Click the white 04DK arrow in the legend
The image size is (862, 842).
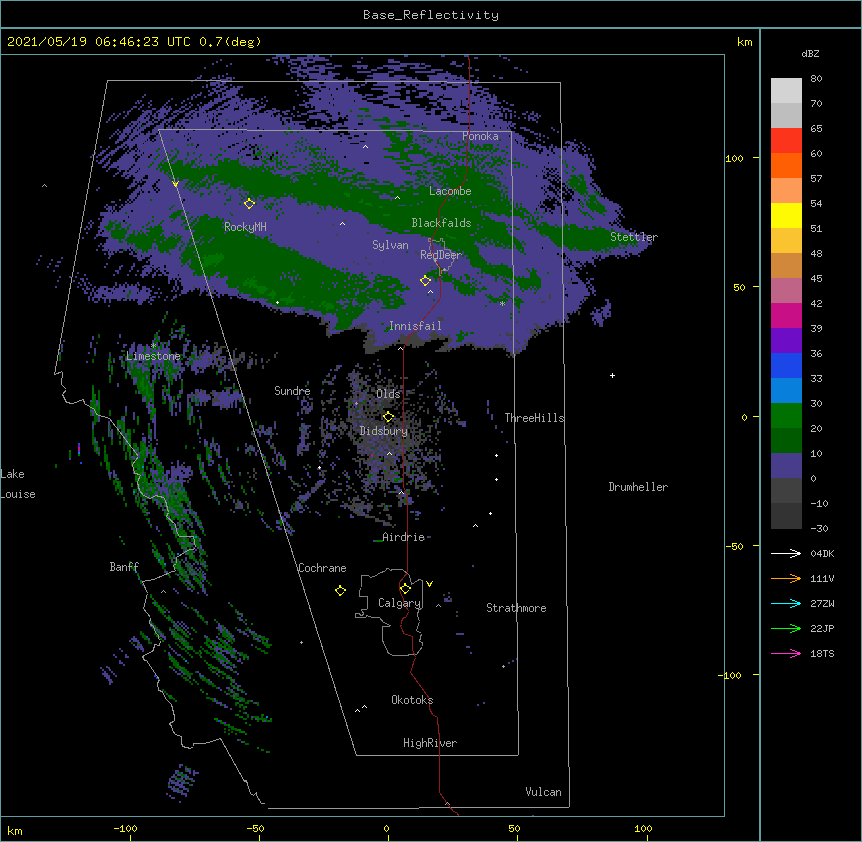(786, 553)
